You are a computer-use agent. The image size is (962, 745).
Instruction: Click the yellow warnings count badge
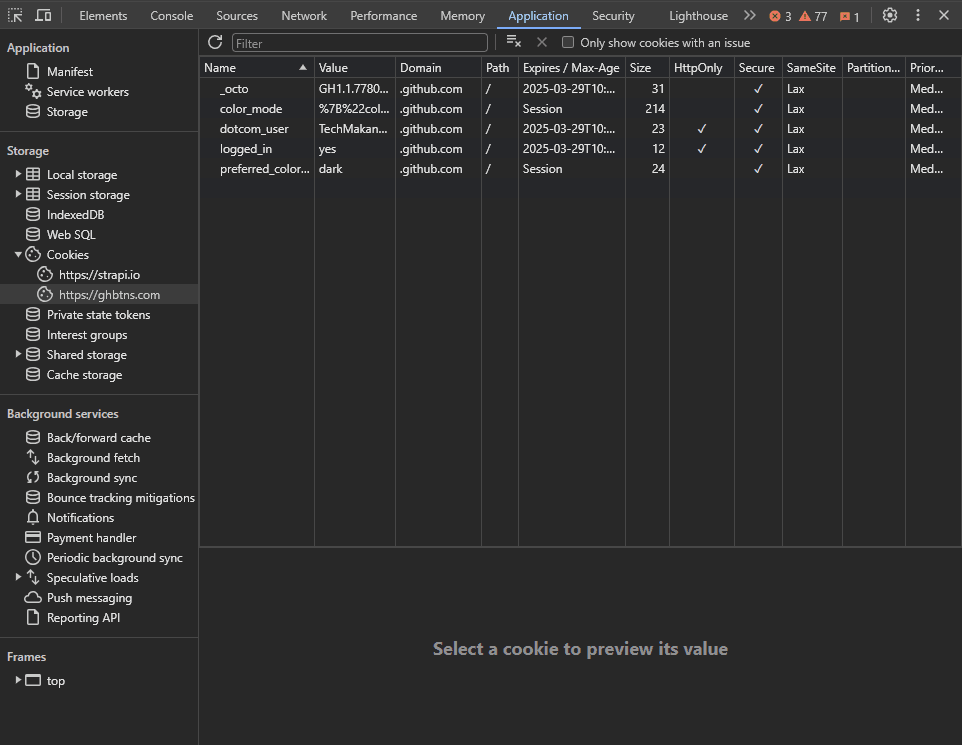click(x=813, y=16)
